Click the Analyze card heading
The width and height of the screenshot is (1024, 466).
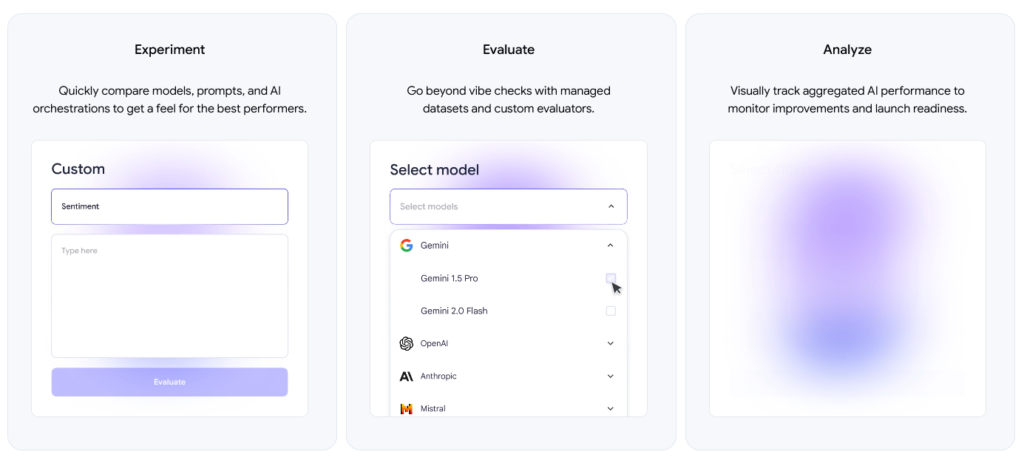click(847, 50)
